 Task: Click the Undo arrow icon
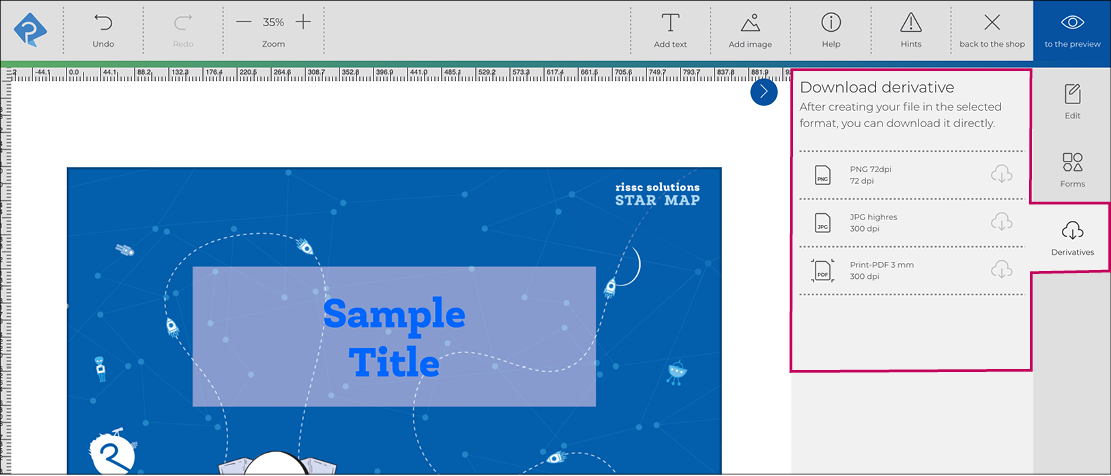coord(103,22)
